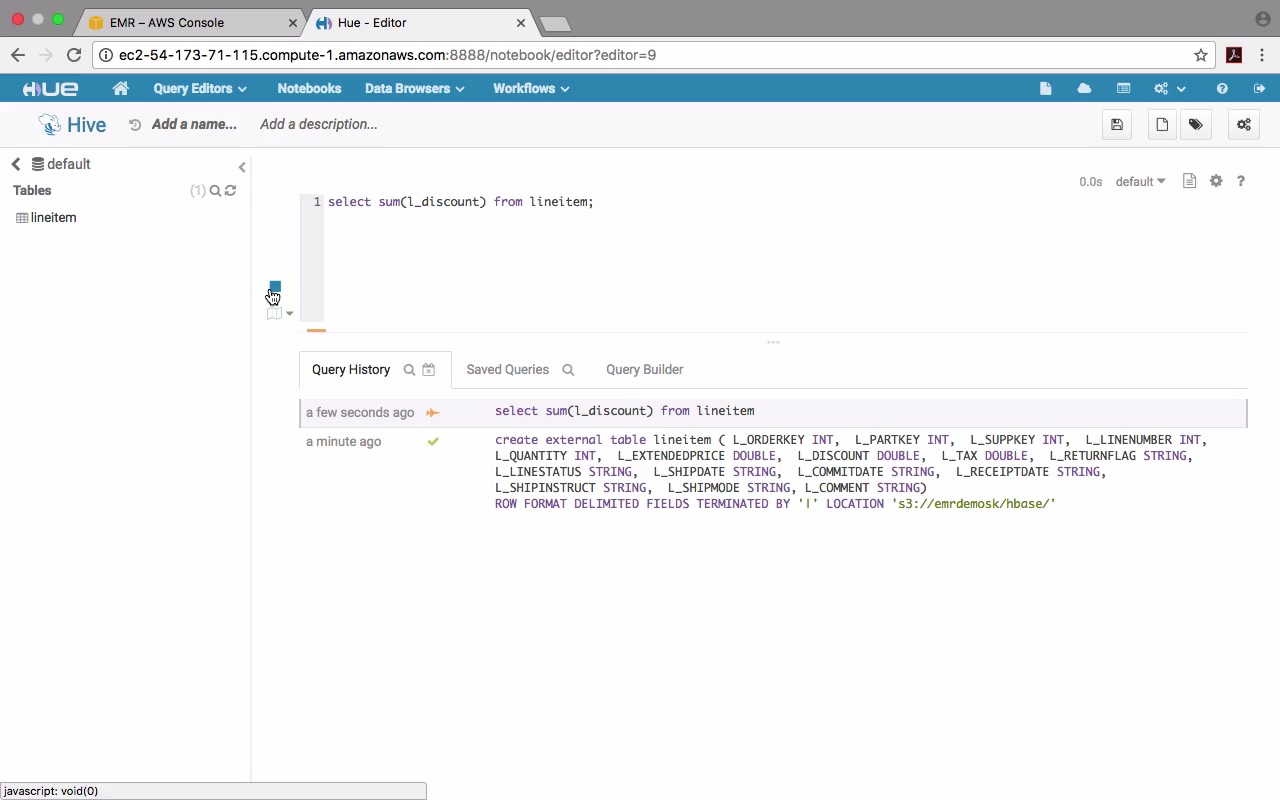Go to Hue home icon
The width and height of the screenshot is (1280, 800).
pyautogui.click(x=121, y=89)
